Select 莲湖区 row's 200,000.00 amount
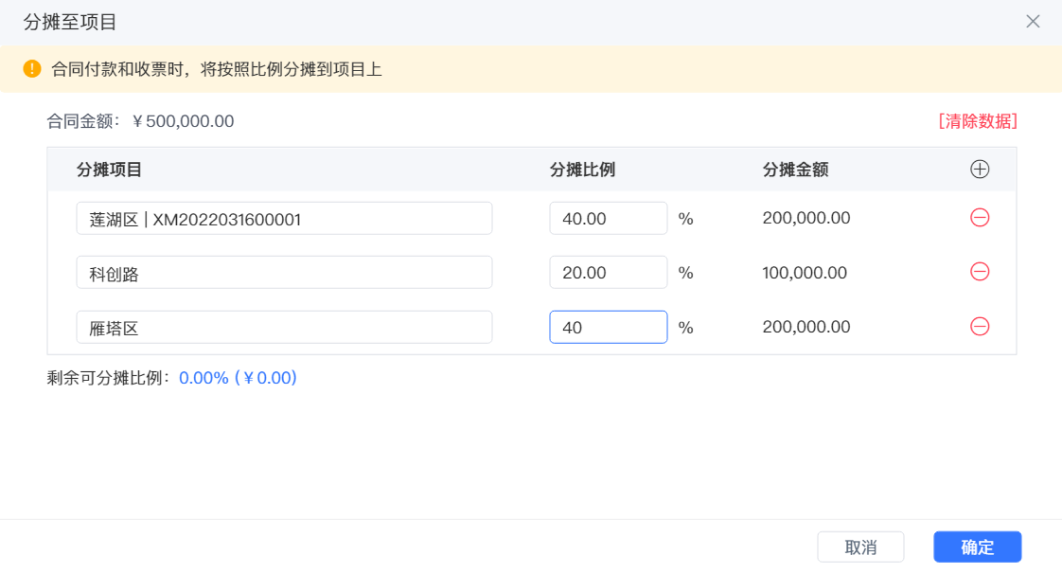 [x=806, y=218]
